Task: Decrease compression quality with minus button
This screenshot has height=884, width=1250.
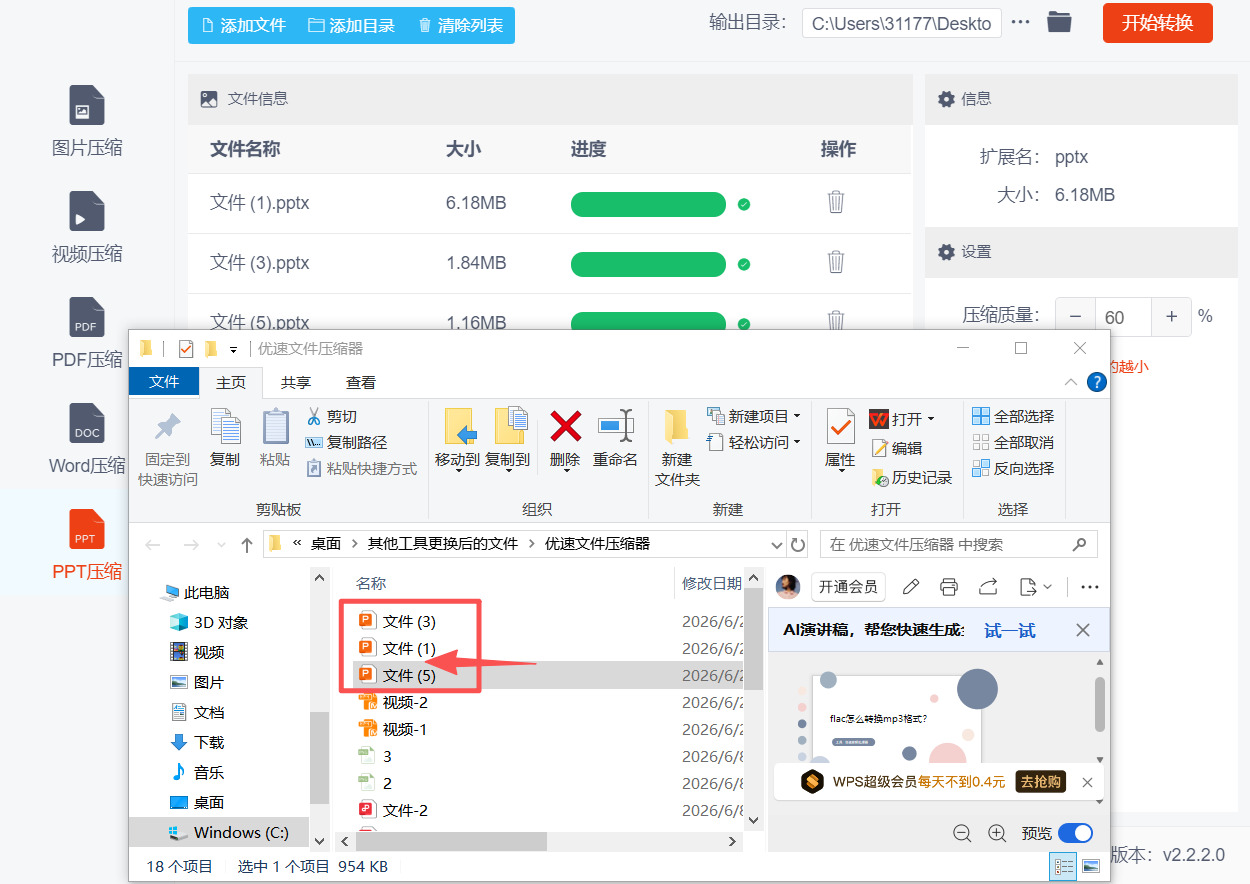Action: (x=1075, y=316)
